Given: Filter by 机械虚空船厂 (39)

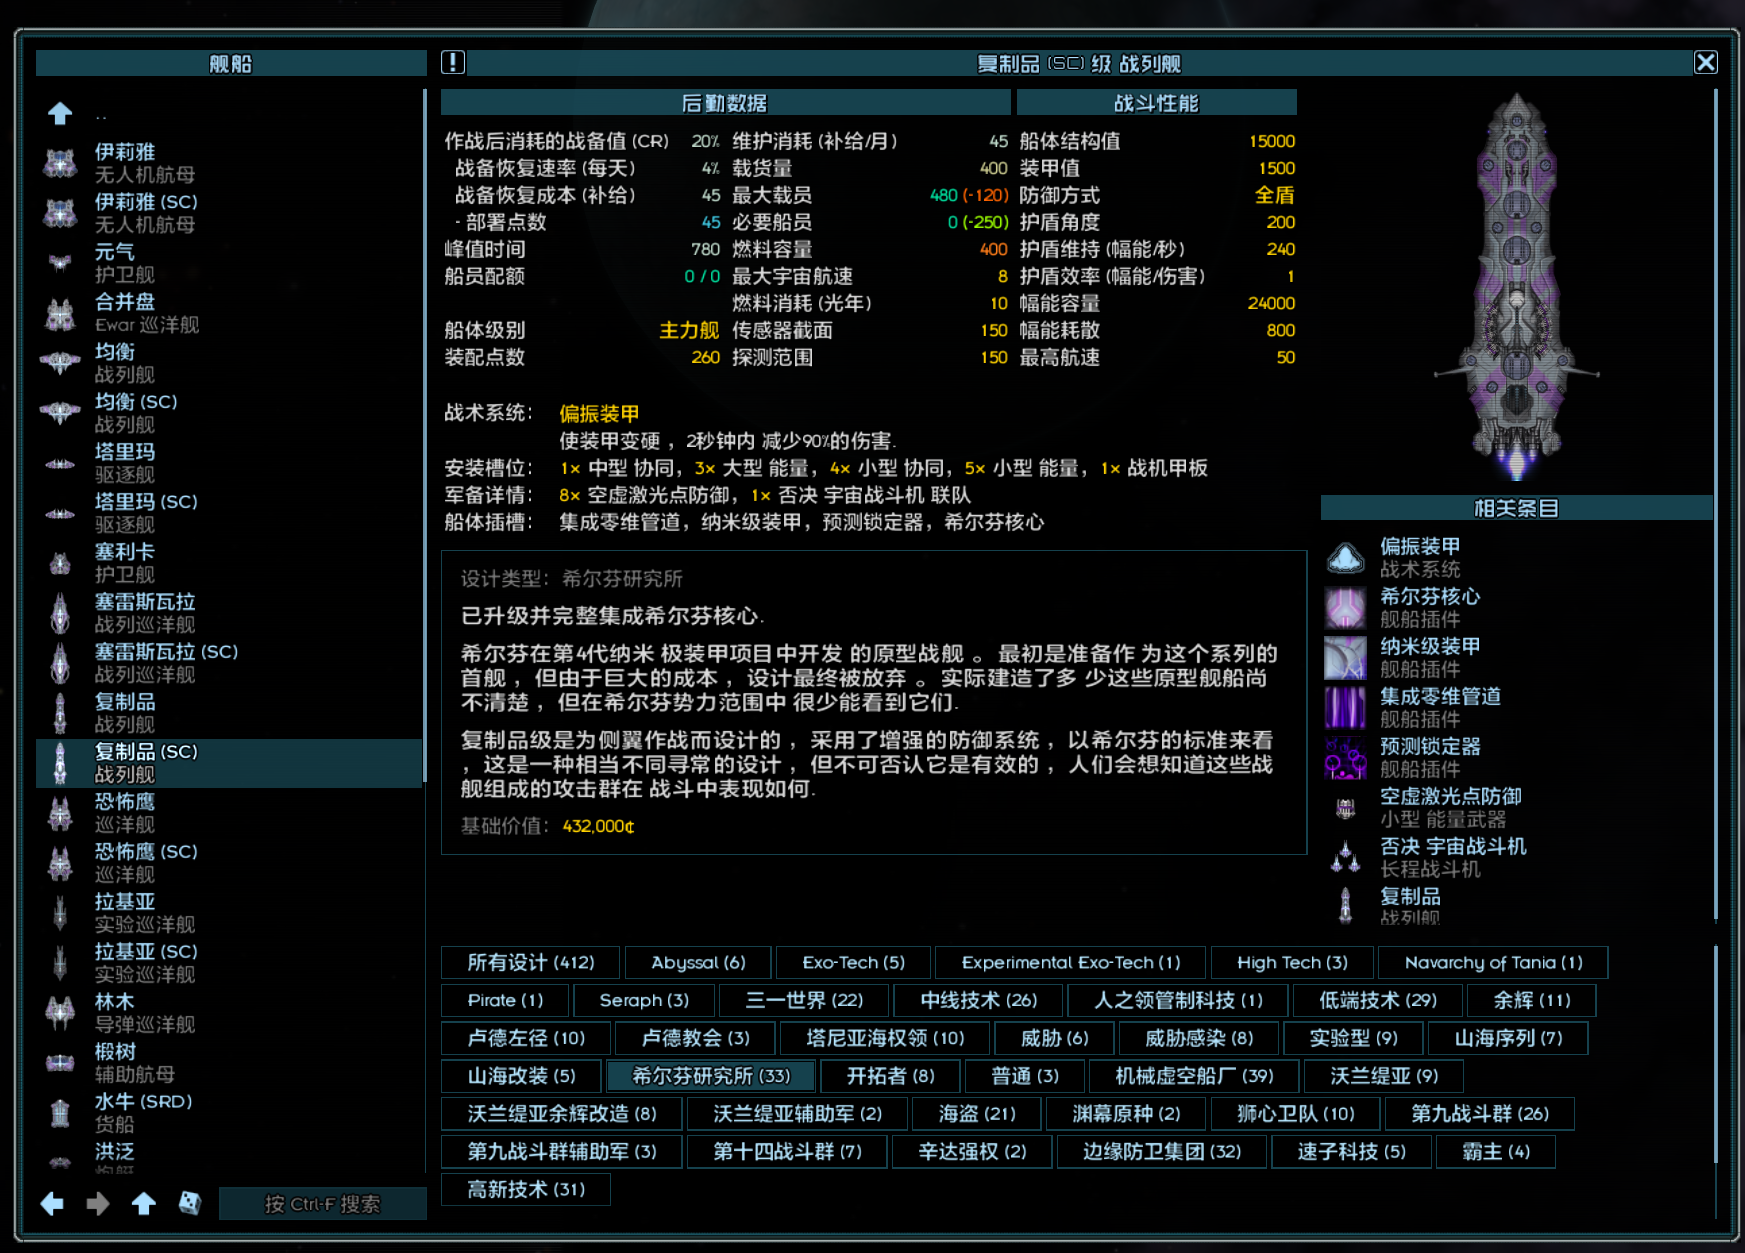Looking at the screenshot, I should point(1194,1076).
